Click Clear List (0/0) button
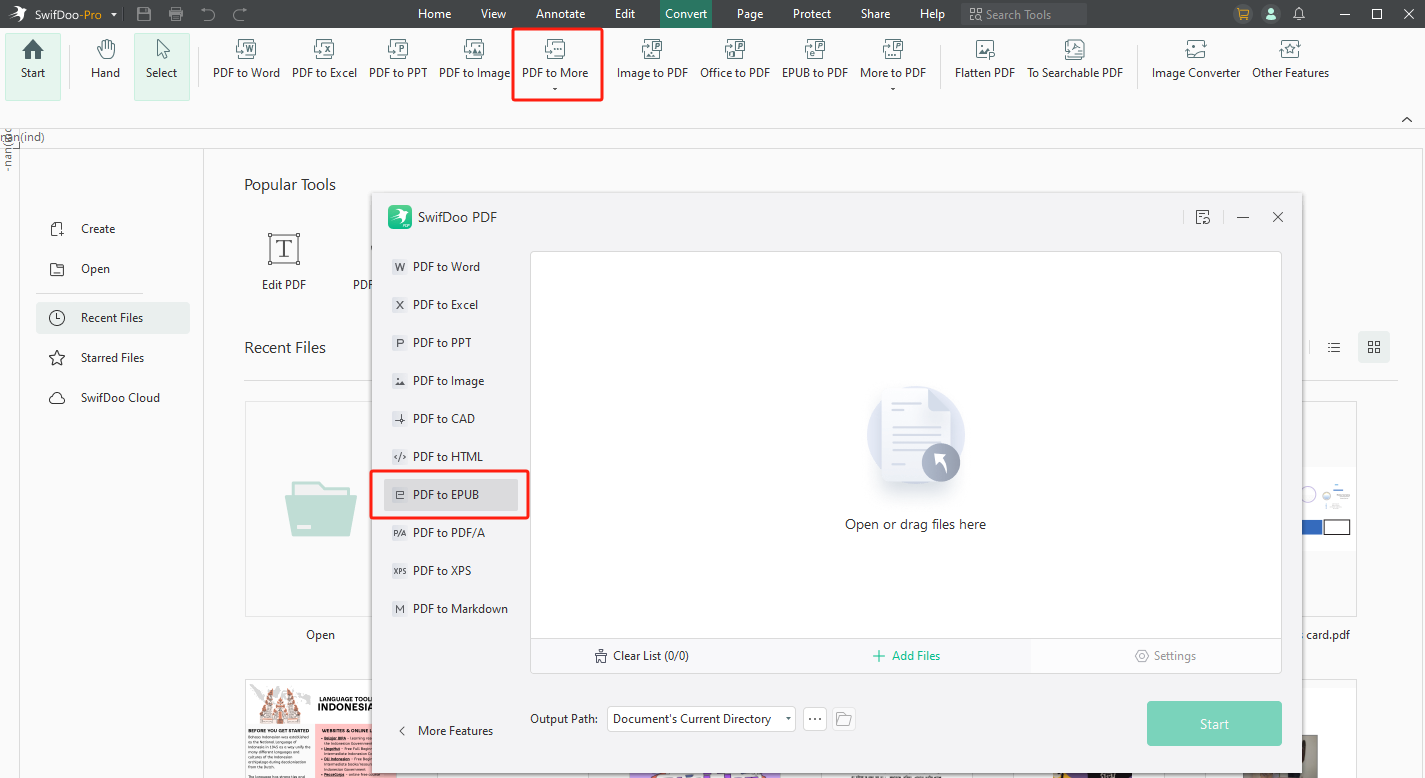The height and width of the screenshot is (778, 1425). 641,656
